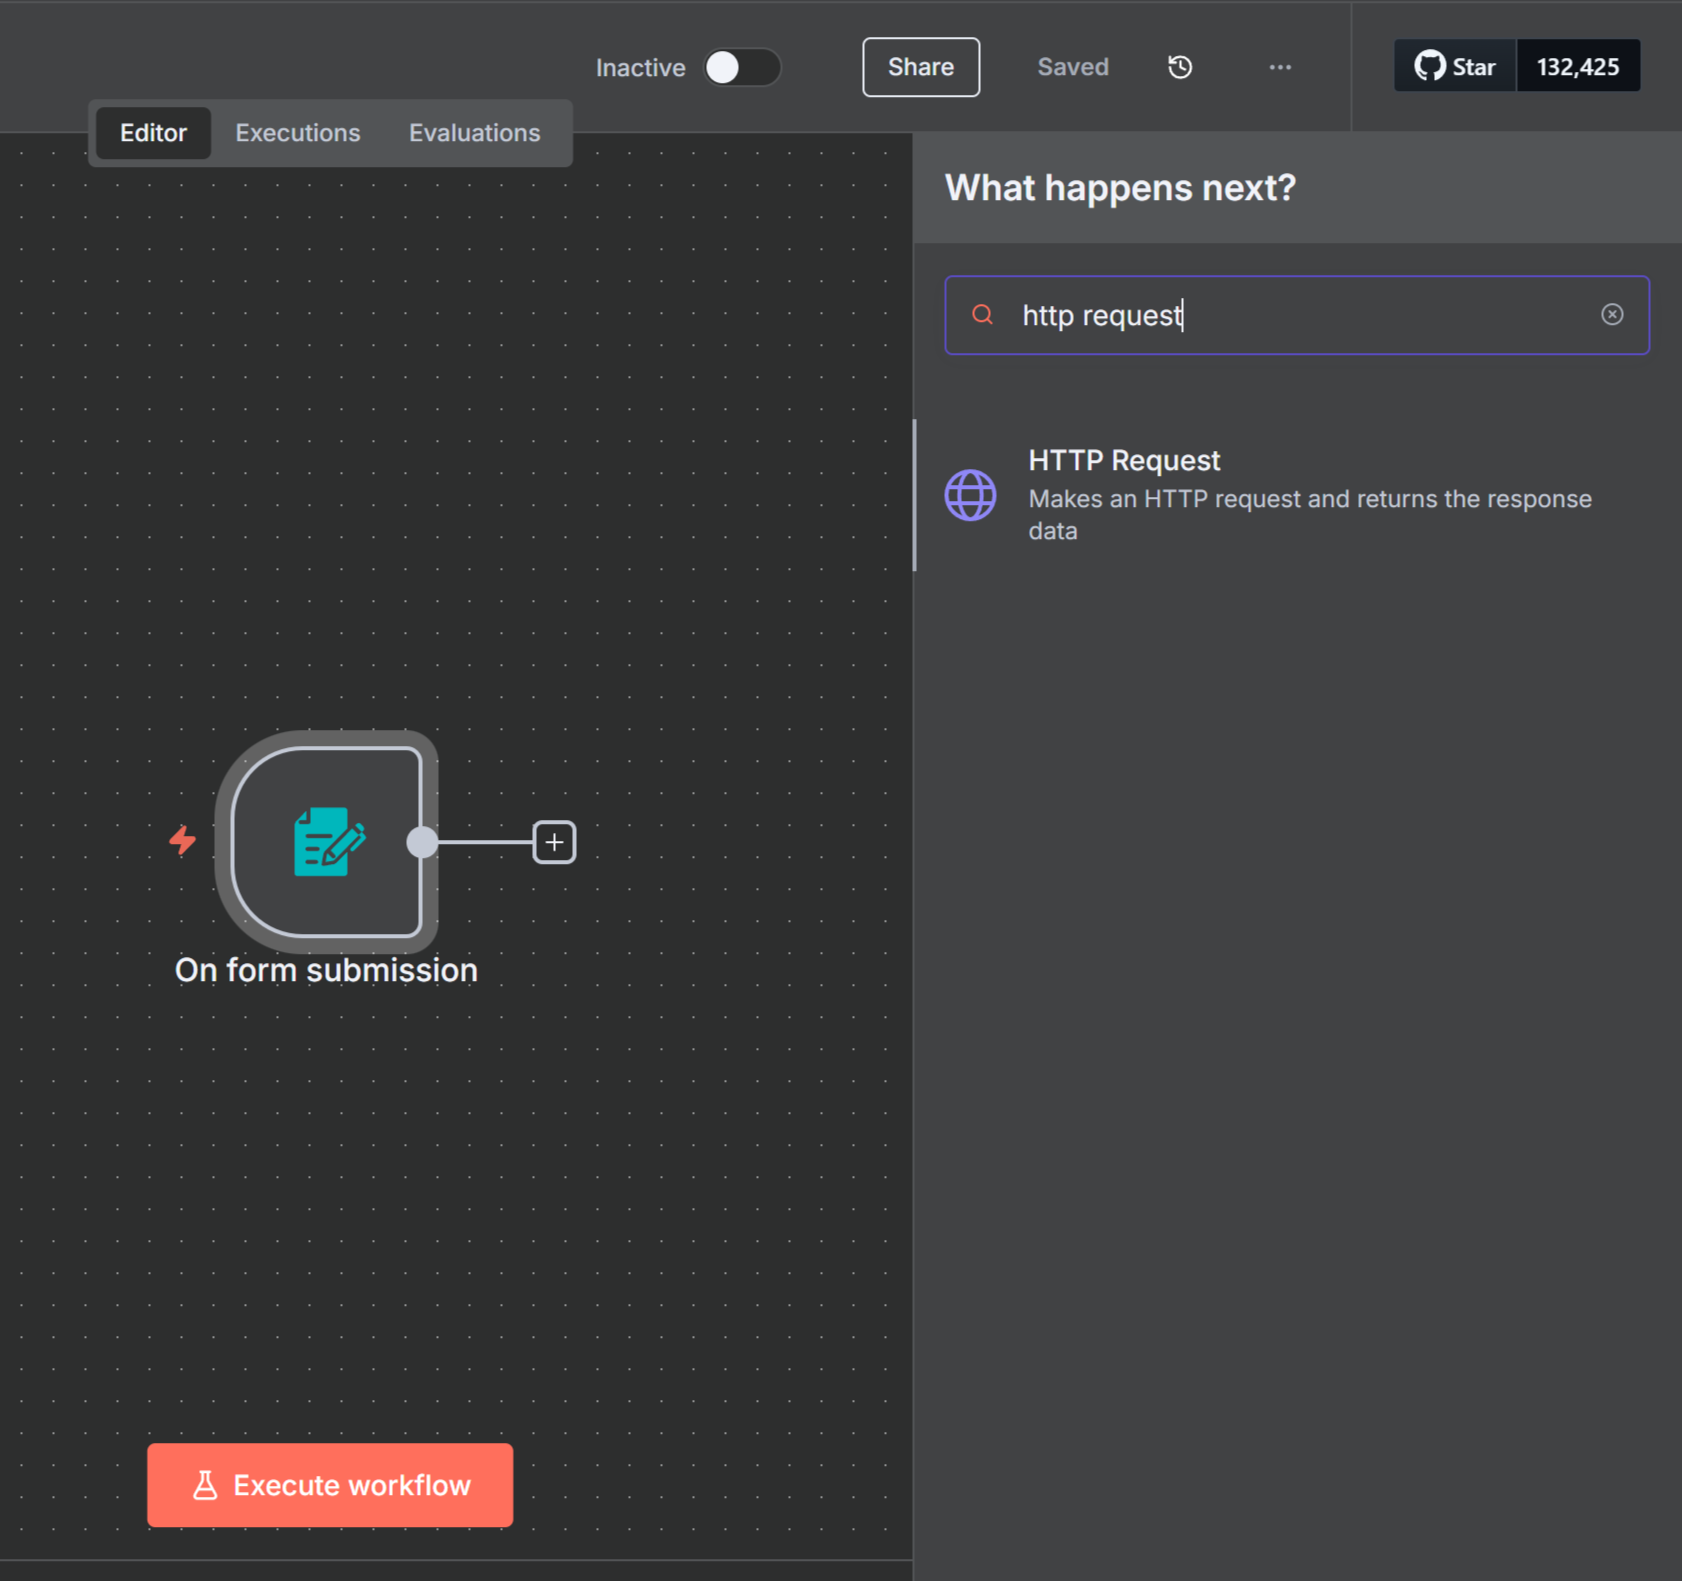Click the 132,425 star count

point(1577,67)
